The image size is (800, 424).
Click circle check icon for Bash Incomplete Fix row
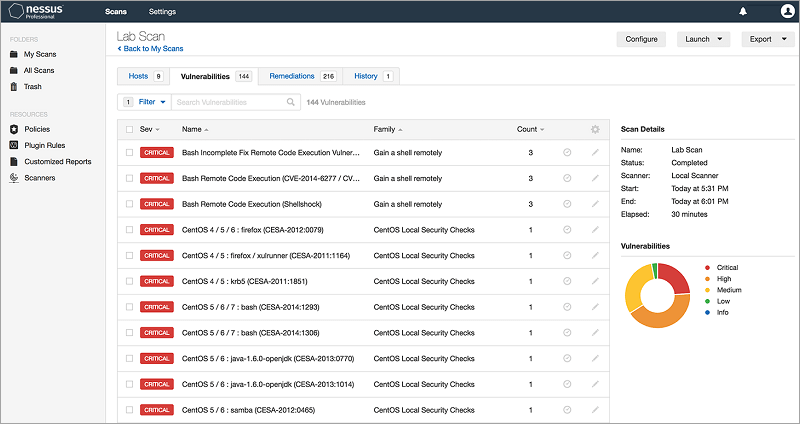tap(567, 153)
